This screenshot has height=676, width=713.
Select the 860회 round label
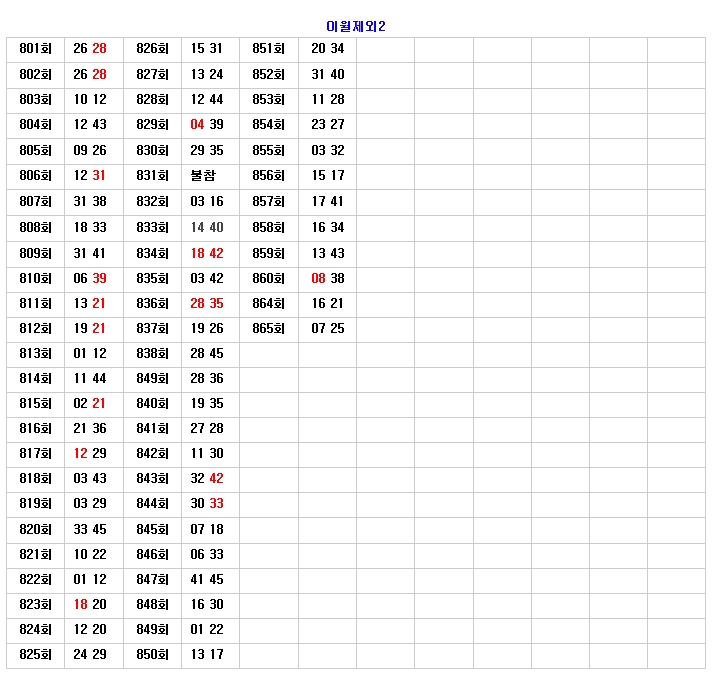point(268,279)
